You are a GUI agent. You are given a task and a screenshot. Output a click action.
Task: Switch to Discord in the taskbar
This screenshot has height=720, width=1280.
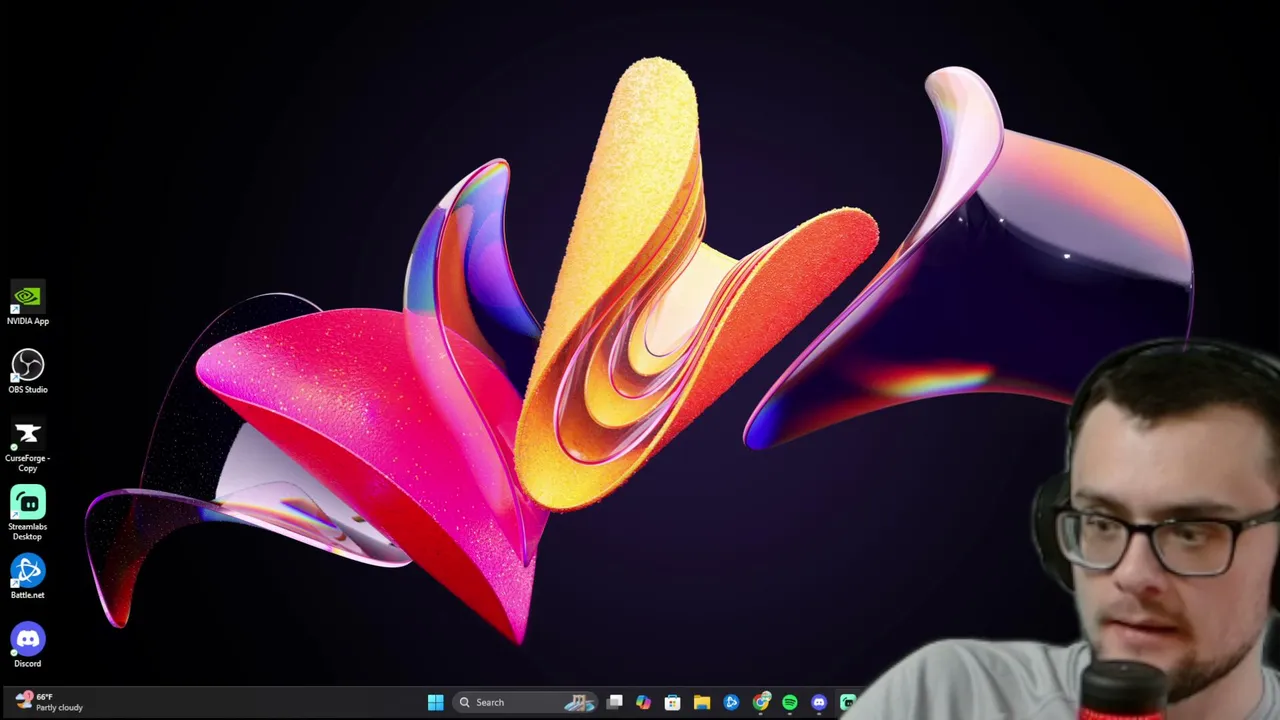[819, 703]
